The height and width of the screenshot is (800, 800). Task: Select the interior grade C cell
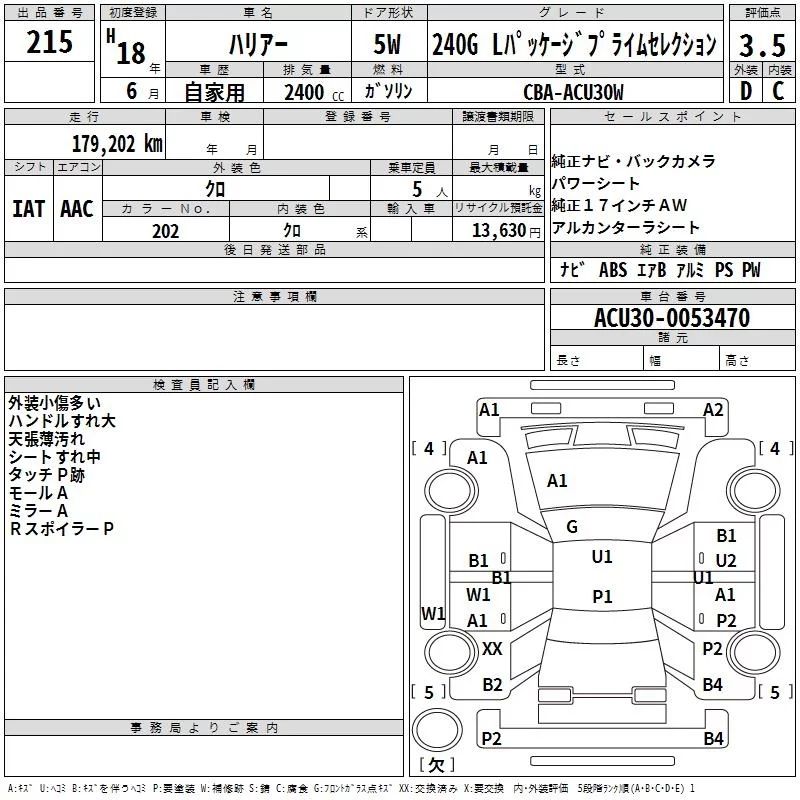(777, 91)
